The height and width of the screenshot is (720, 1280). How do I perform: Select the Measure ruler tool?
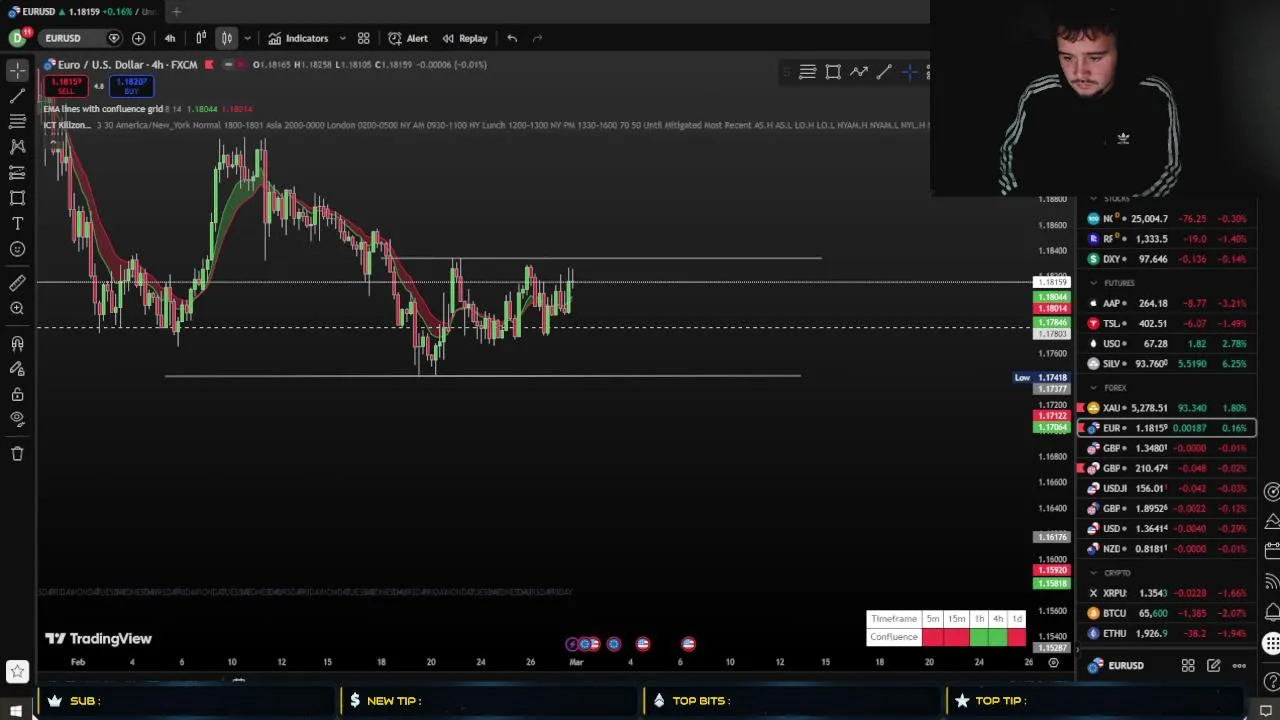click(17, 283)
